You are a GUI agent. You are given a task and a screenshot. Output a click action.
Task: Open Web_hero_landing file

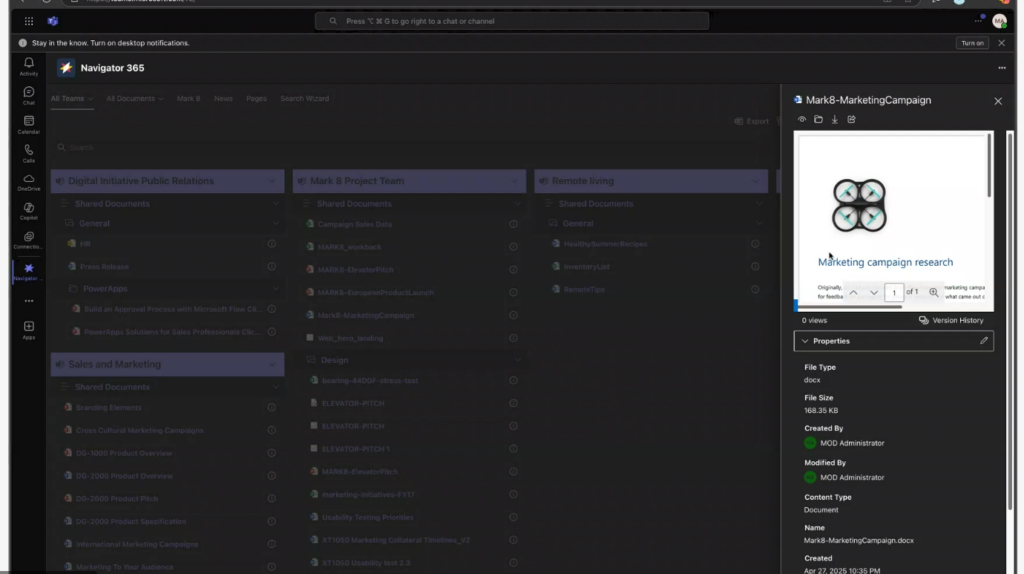(350, 338)
